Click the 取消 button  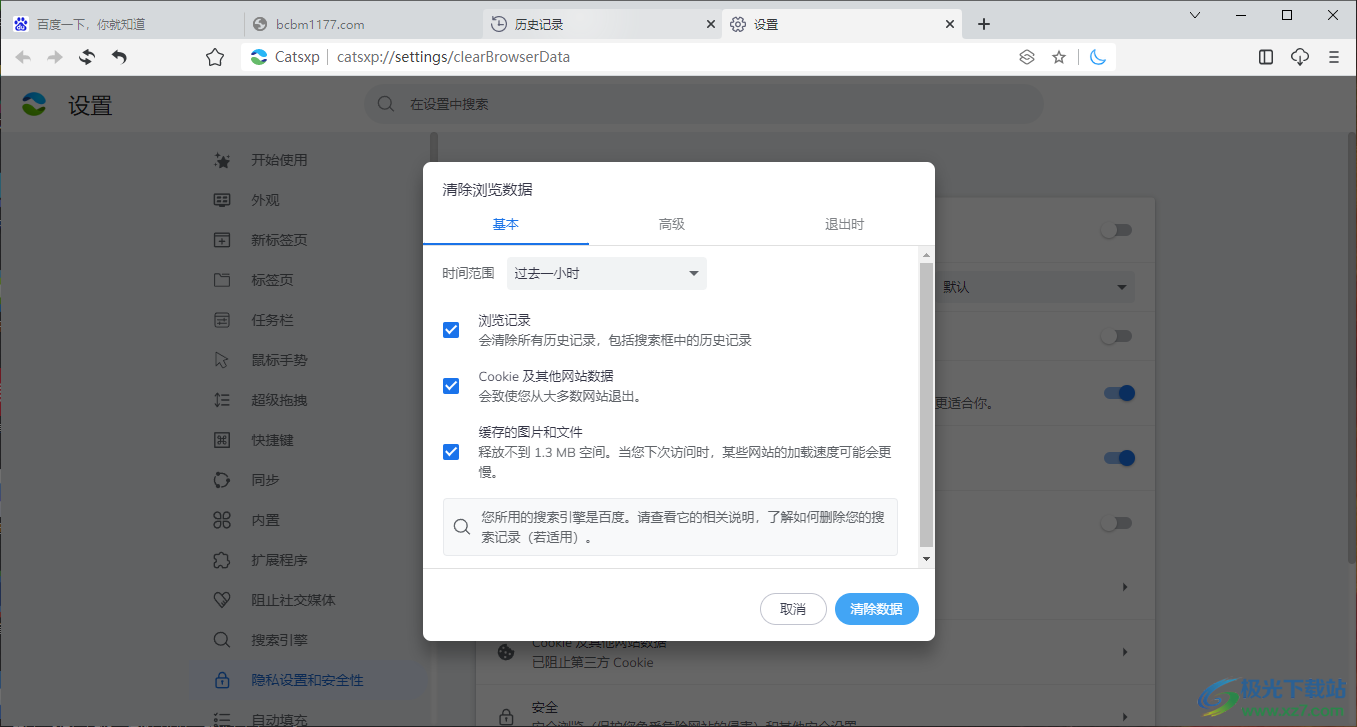793,609
